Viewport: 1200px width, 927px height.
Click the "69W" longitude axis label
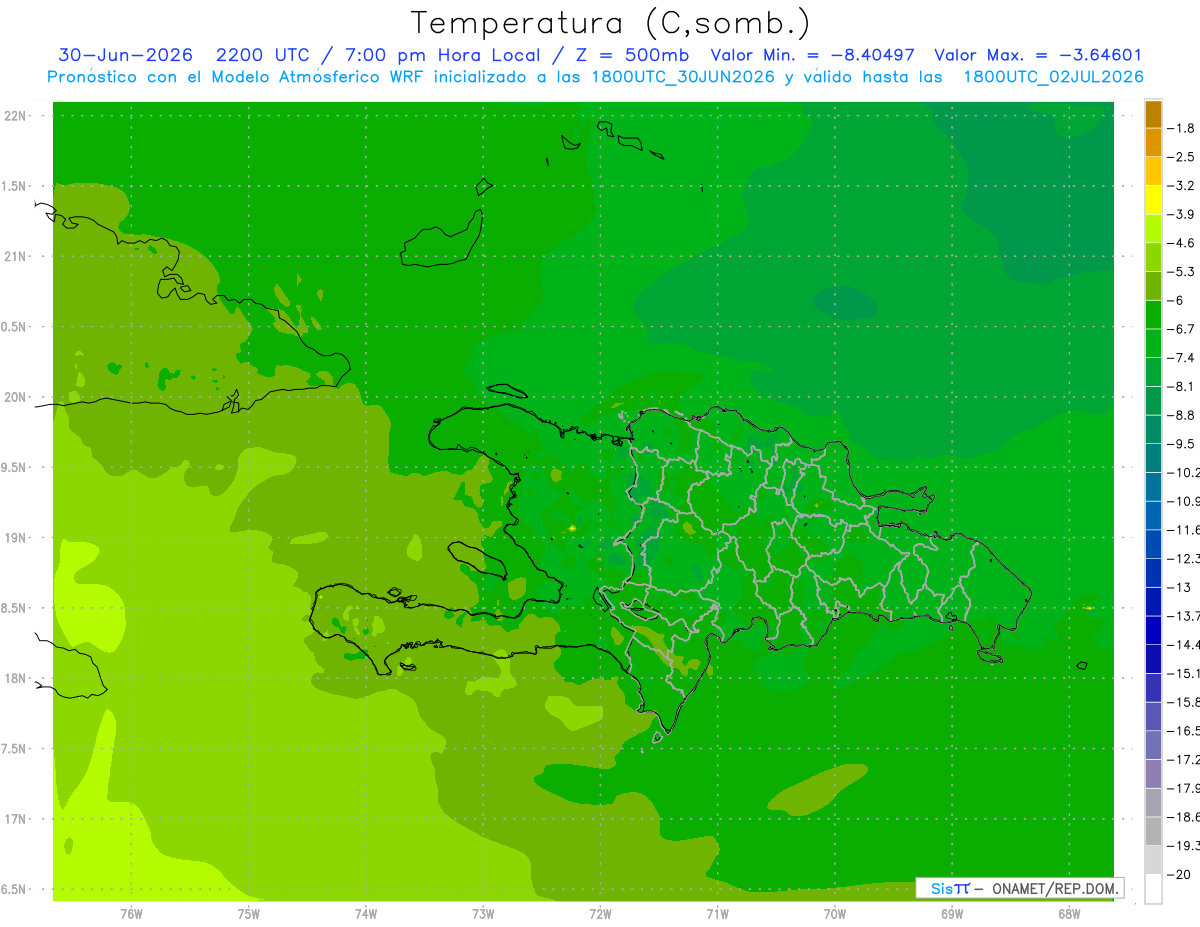click(951, 914)
